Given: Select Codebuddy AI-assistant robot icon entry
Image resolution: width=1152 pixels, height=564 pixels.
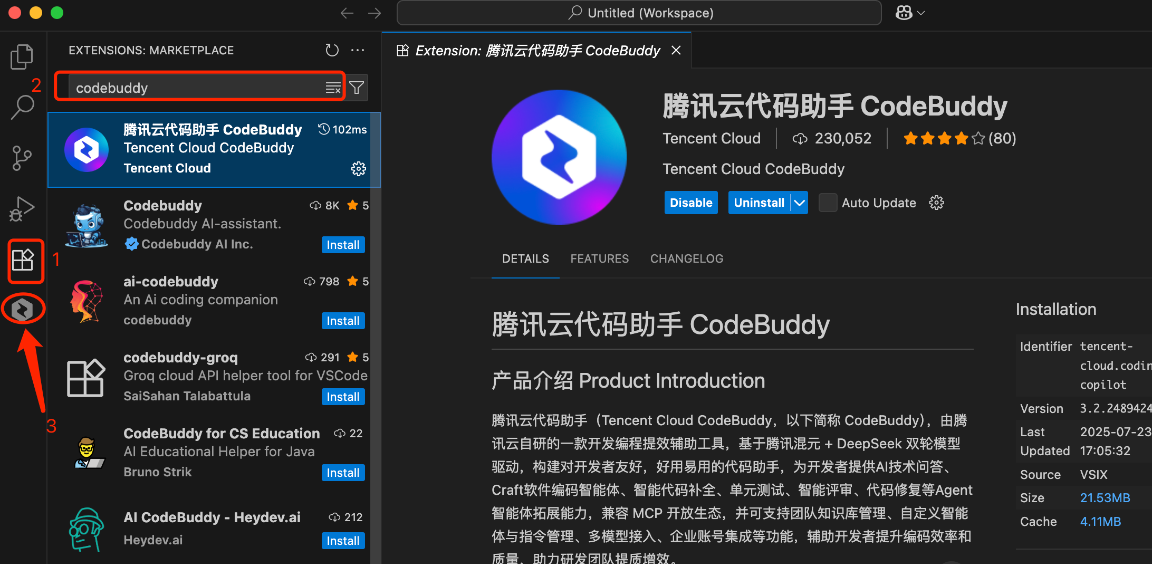Looking at the screenshot, I should (87, 225).
